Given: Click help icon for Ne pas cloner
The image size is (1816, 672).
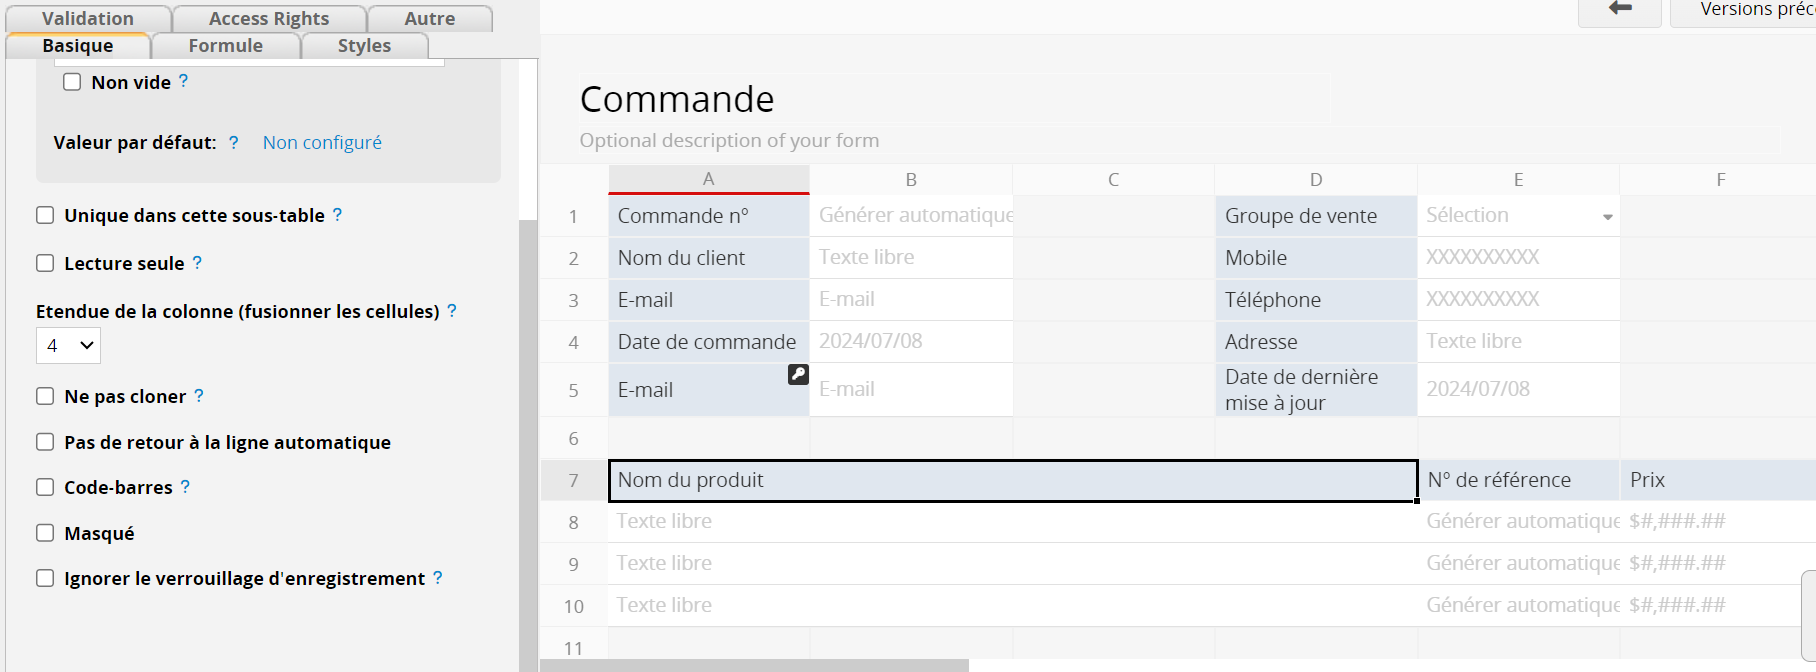Looking at the screenshot, I should [199, 396].
